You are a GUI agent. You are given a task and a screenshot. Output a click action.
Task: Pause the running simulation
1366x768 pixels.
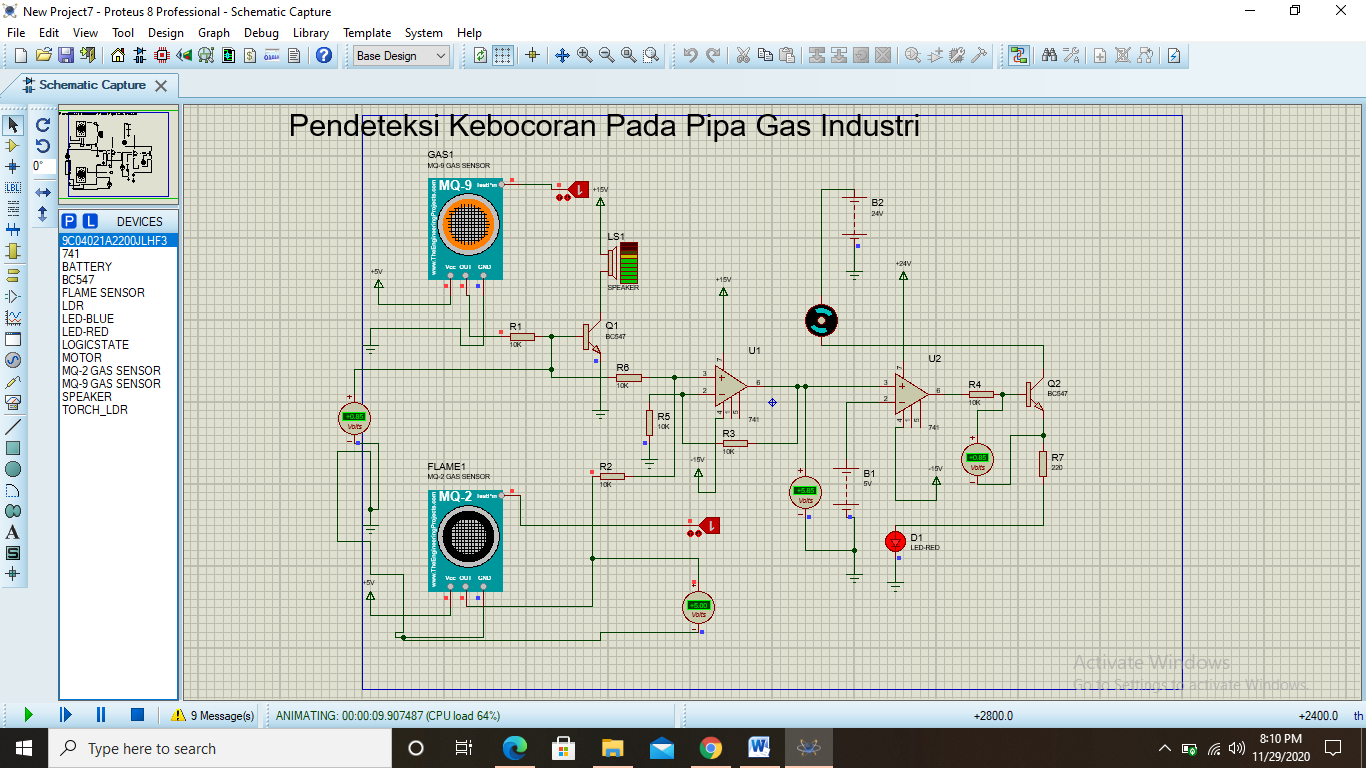pyautogui.click(x=99, y=715)
